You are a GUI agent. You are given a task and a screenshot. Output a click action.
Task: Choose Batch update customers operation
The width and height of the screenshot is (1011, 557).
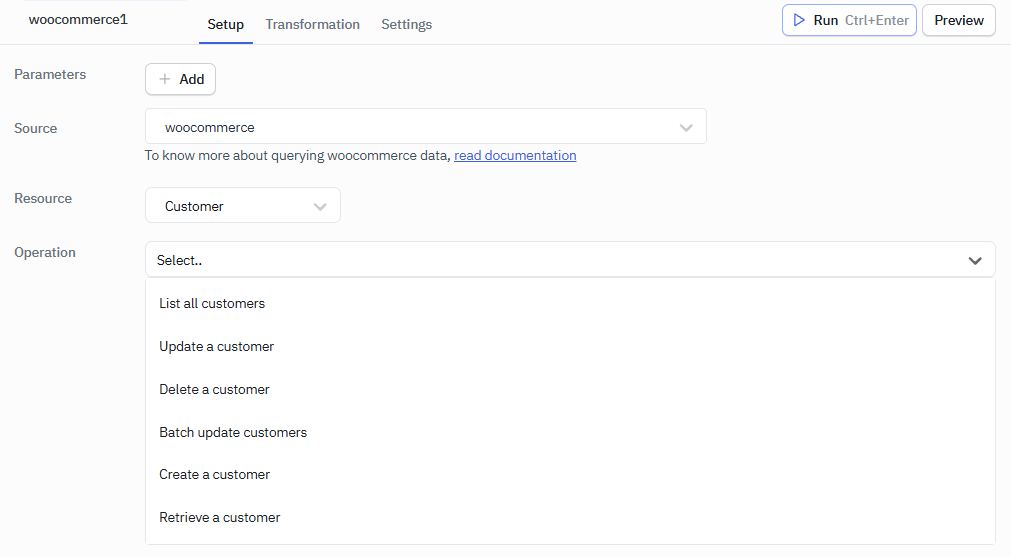pyautogui.click(x=233, y=432)
